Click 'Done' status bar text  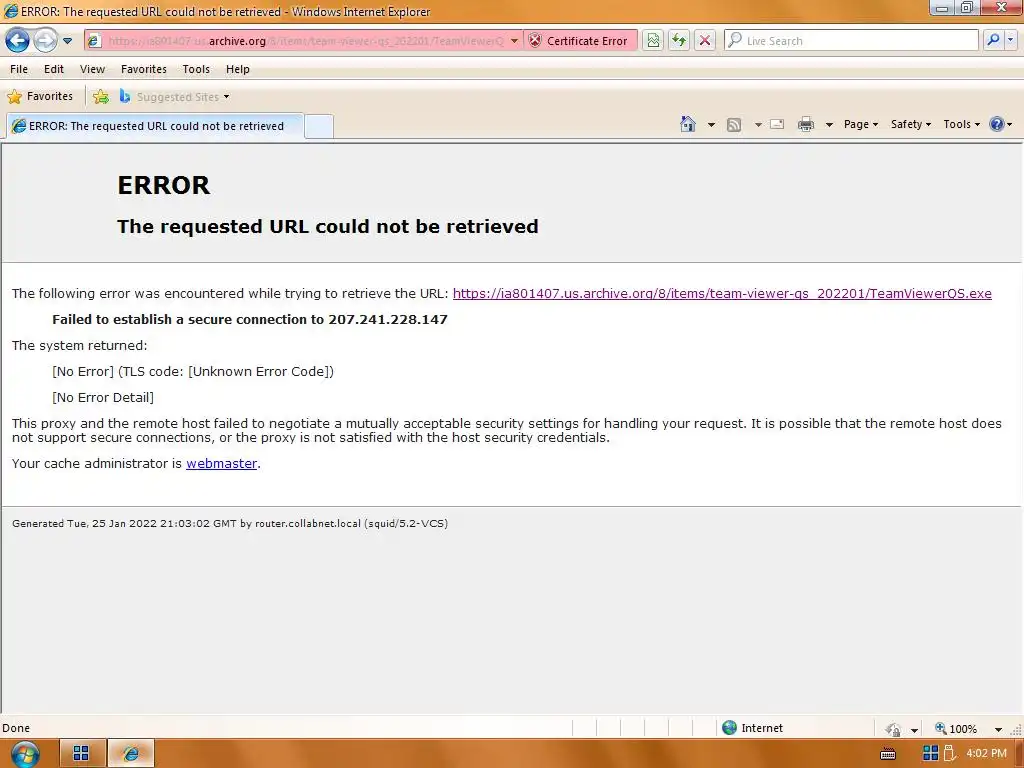click(16, 728)
